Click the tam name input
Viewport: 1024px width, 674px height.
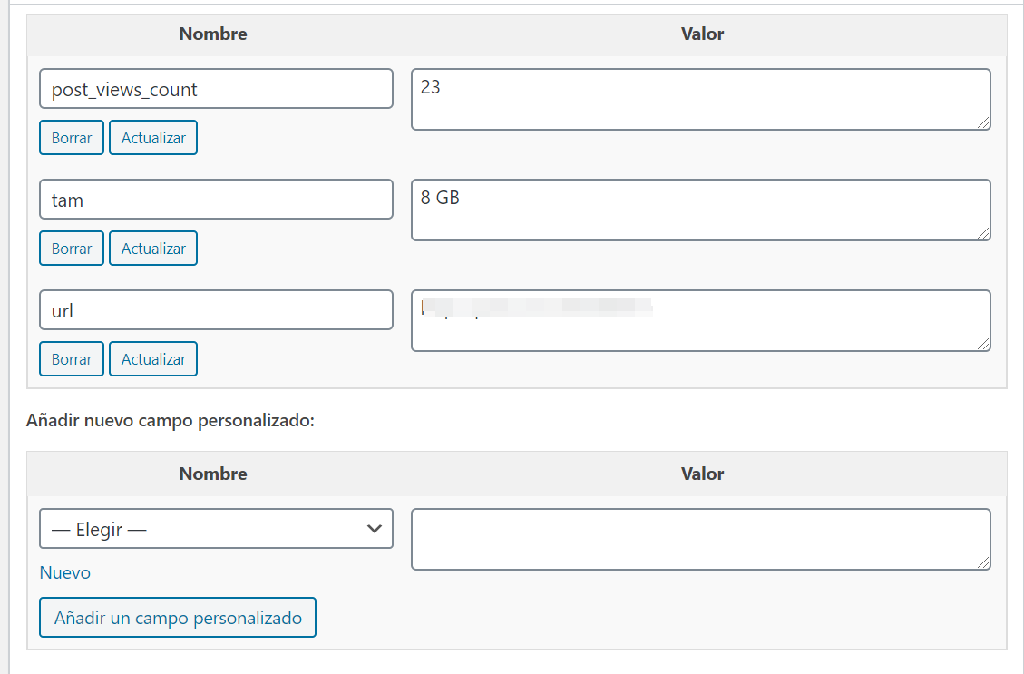pos(216,200)
